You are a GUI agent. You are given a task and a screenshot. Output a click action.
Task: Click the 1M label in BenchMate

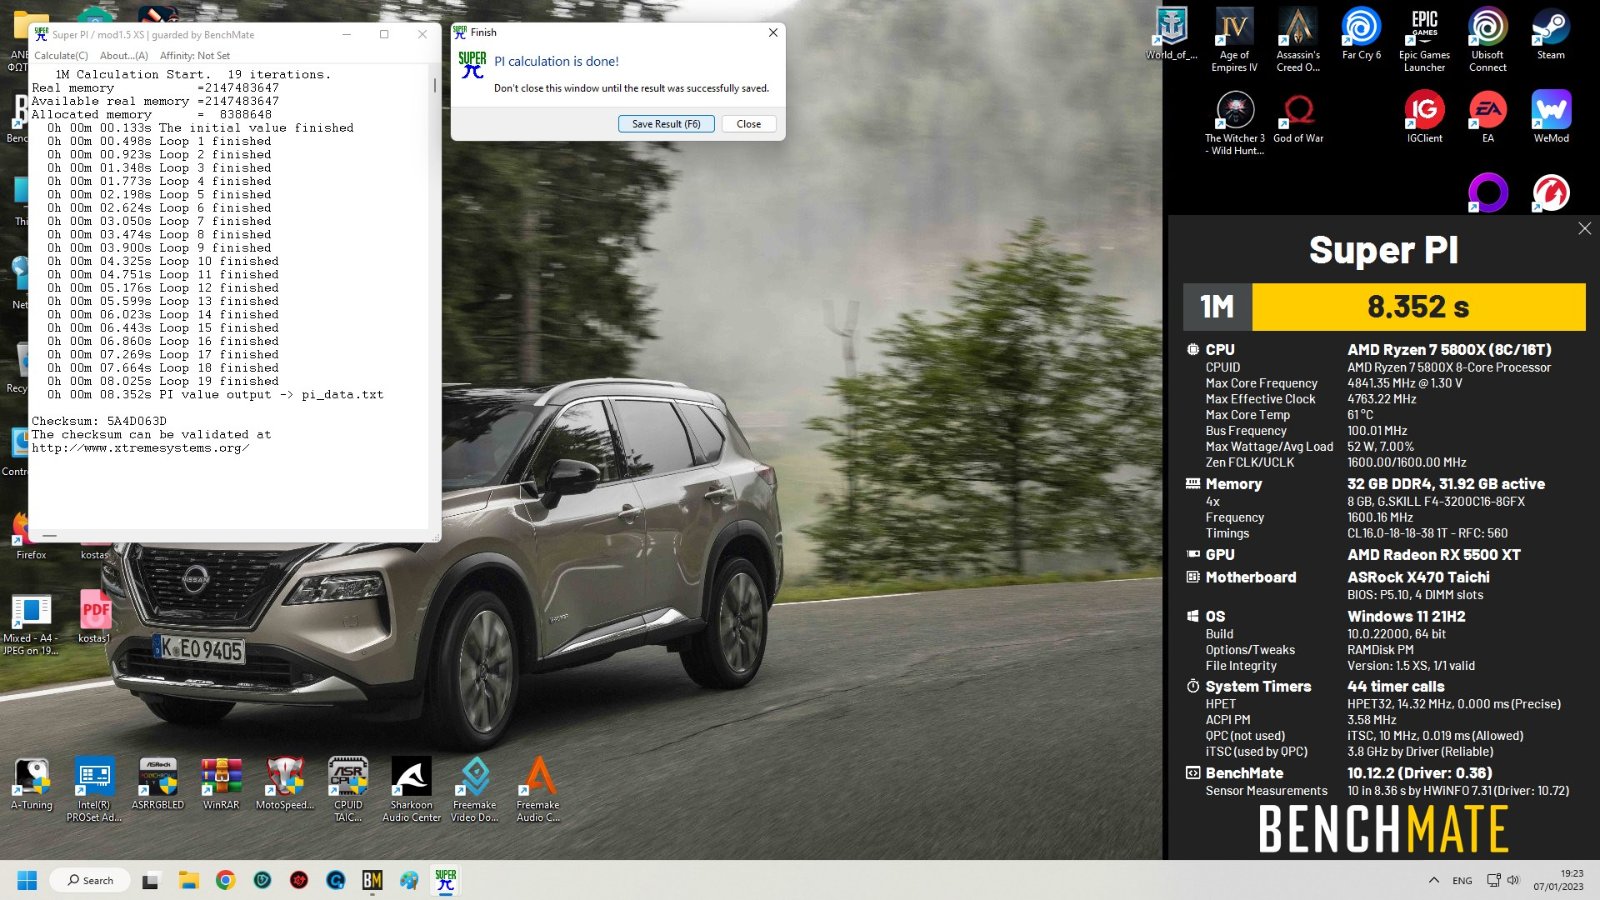coord(1217,307)
